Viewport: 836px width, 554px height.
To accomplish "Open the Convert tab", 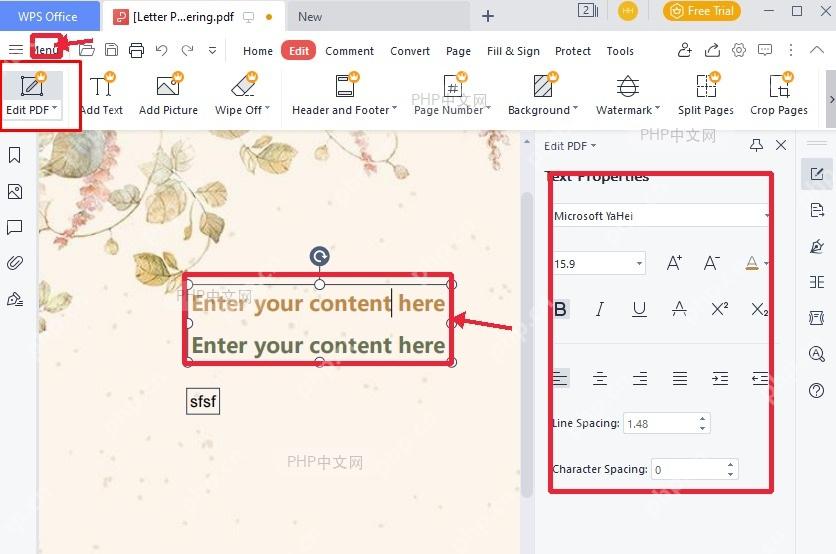I will coord(409,51).
